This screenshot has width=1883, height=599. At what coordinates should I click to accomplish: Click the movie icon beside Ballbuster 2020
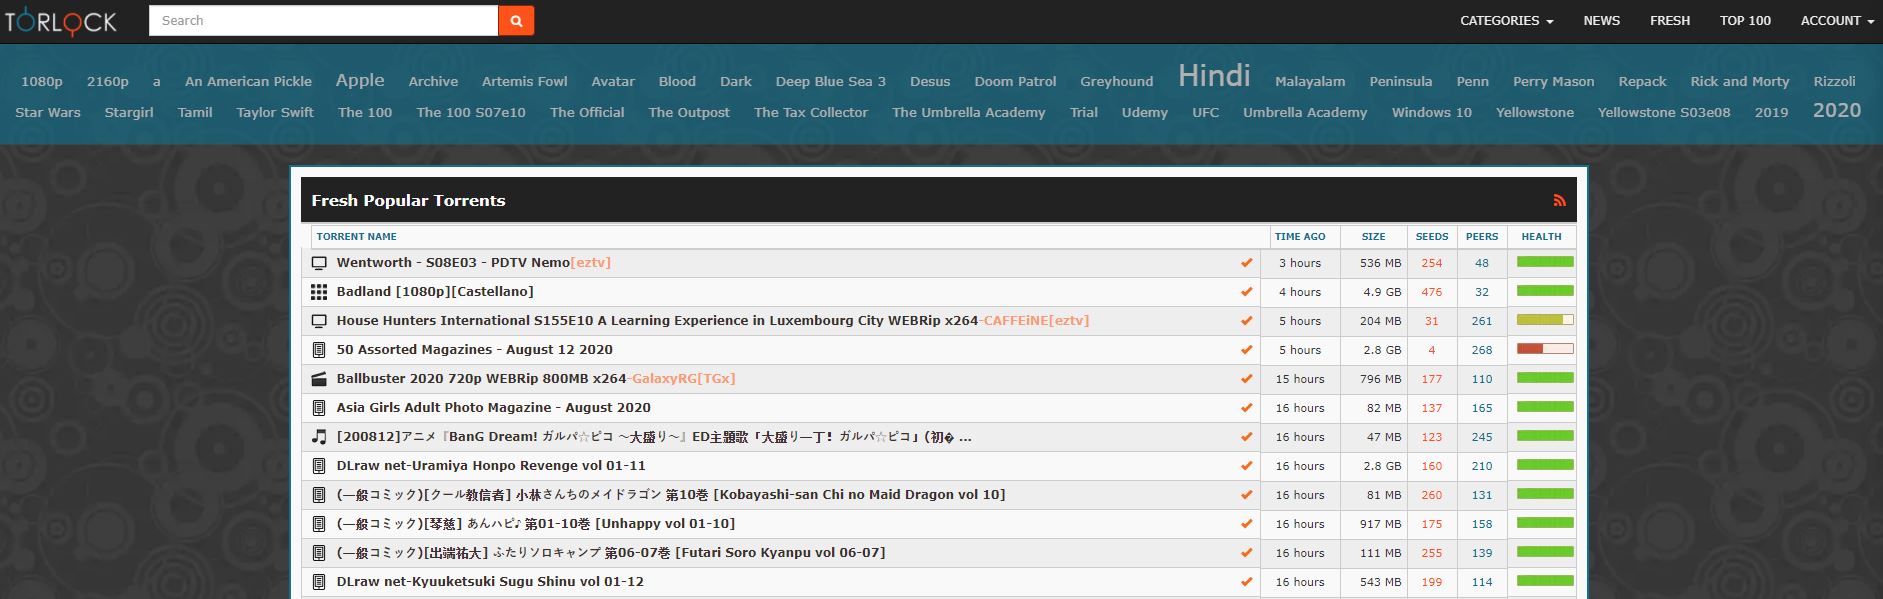coord(319,379)
